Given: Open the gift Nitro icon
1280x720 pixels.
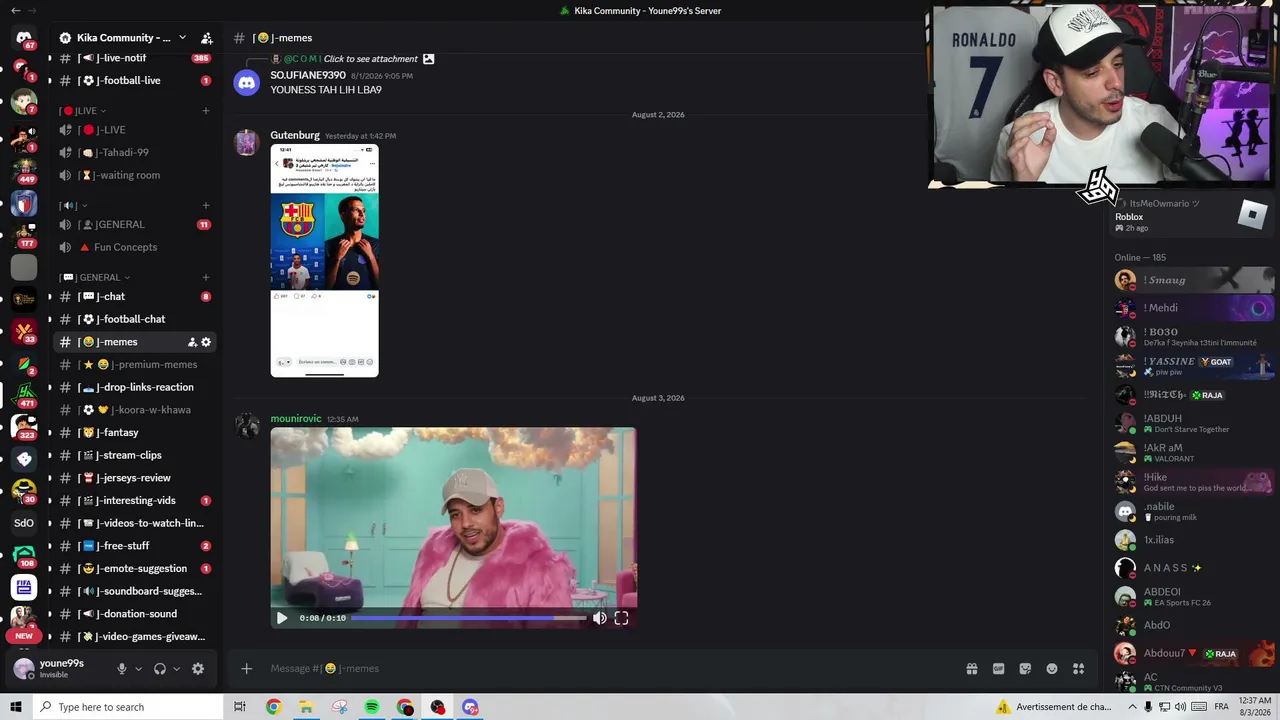Looking at the screenshot, I should (x=971, y=669).
